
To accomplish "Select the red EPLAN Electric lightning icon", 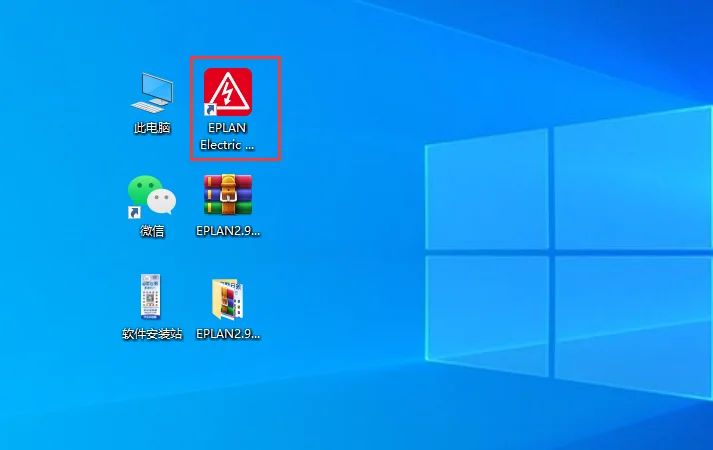I will coord(228,92).
